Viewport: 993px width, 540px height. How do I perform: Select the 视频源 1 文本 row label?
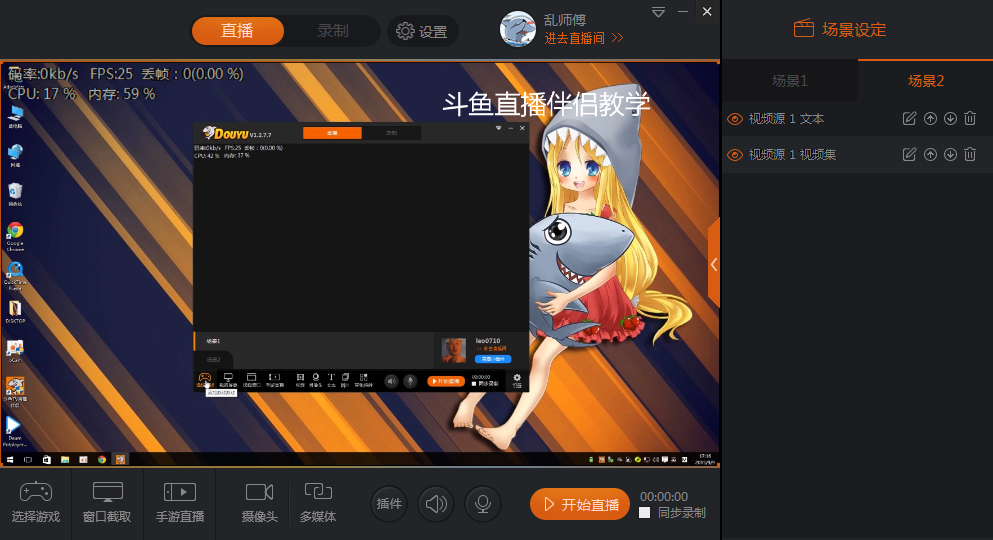point(786,119)
